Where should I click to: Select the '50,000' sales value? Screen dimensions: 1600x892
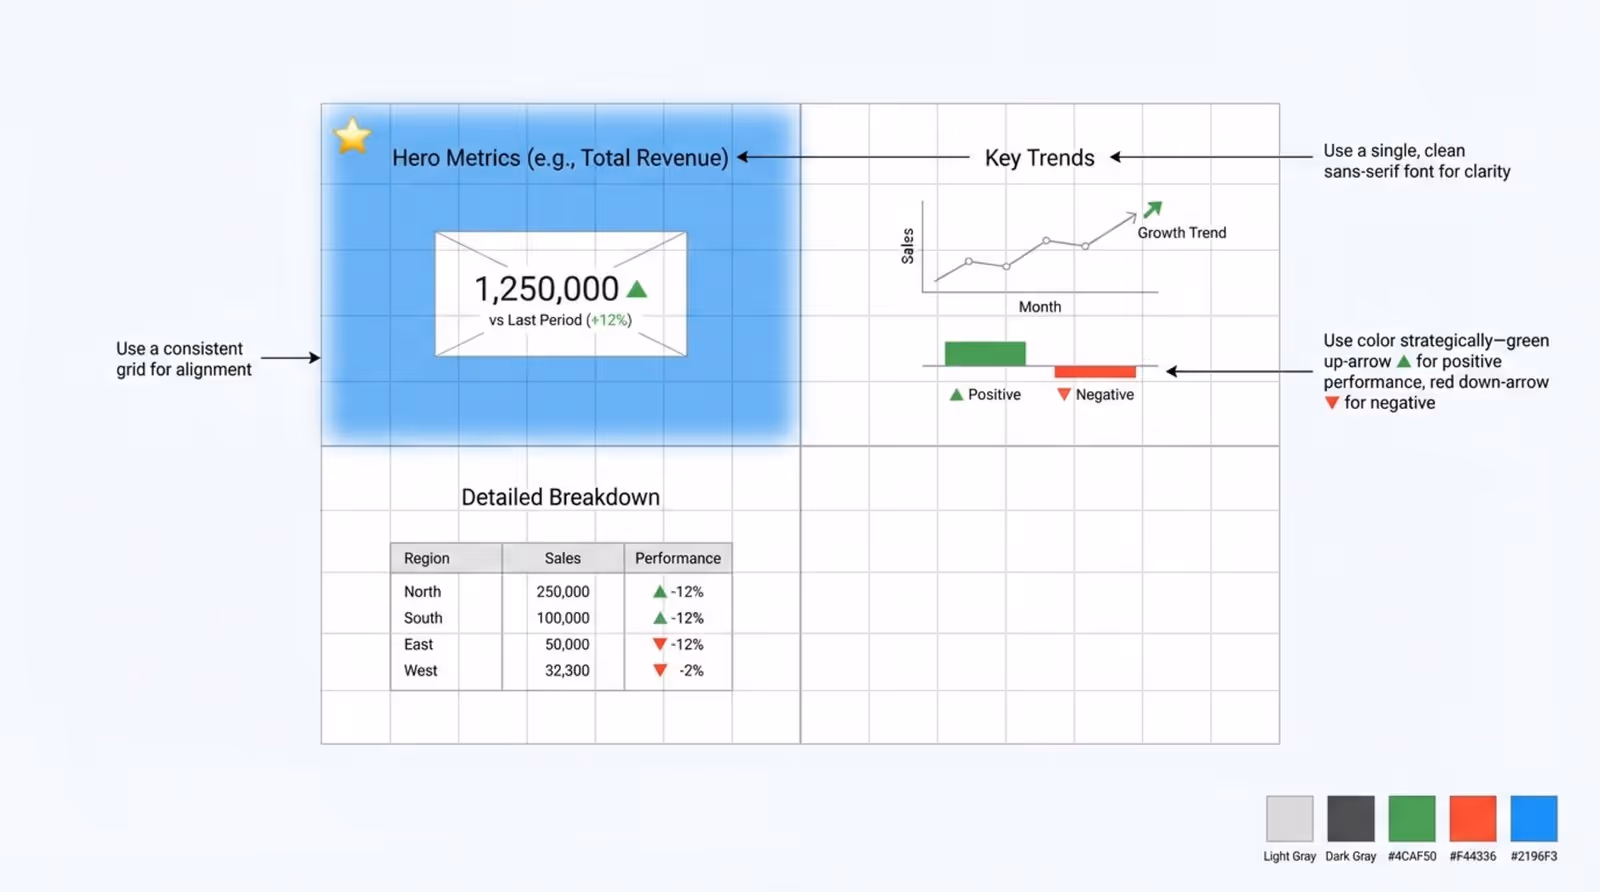[567, 644]
